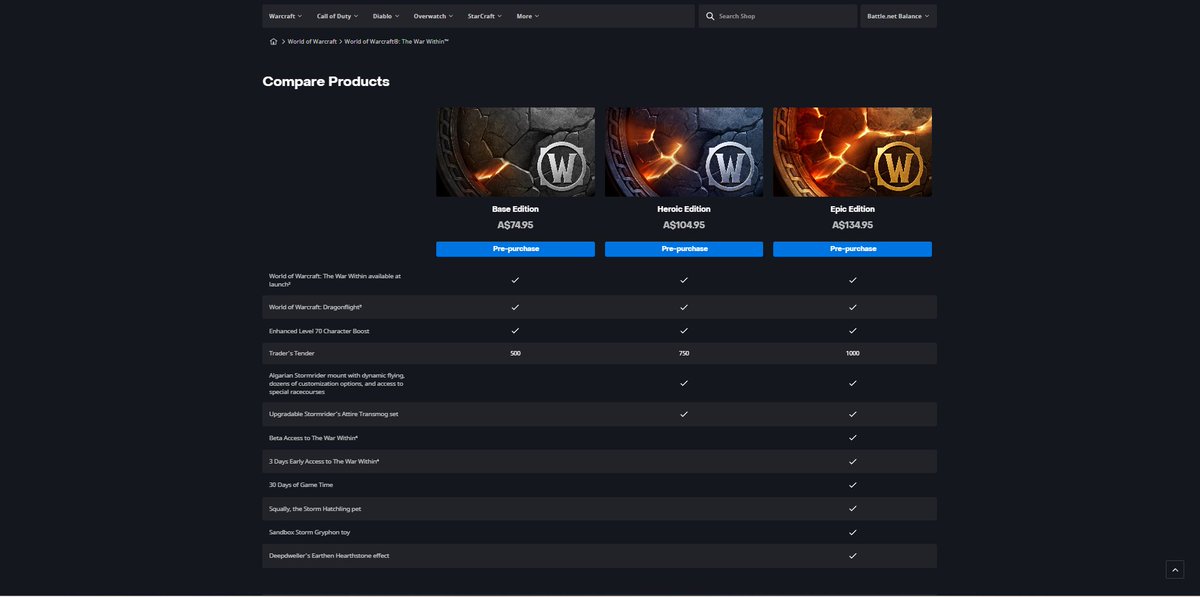The height and width of the screenshot is (597, 1200).
Task: Pre-purchase the Epic Edition
Action: tap(852, 249)
